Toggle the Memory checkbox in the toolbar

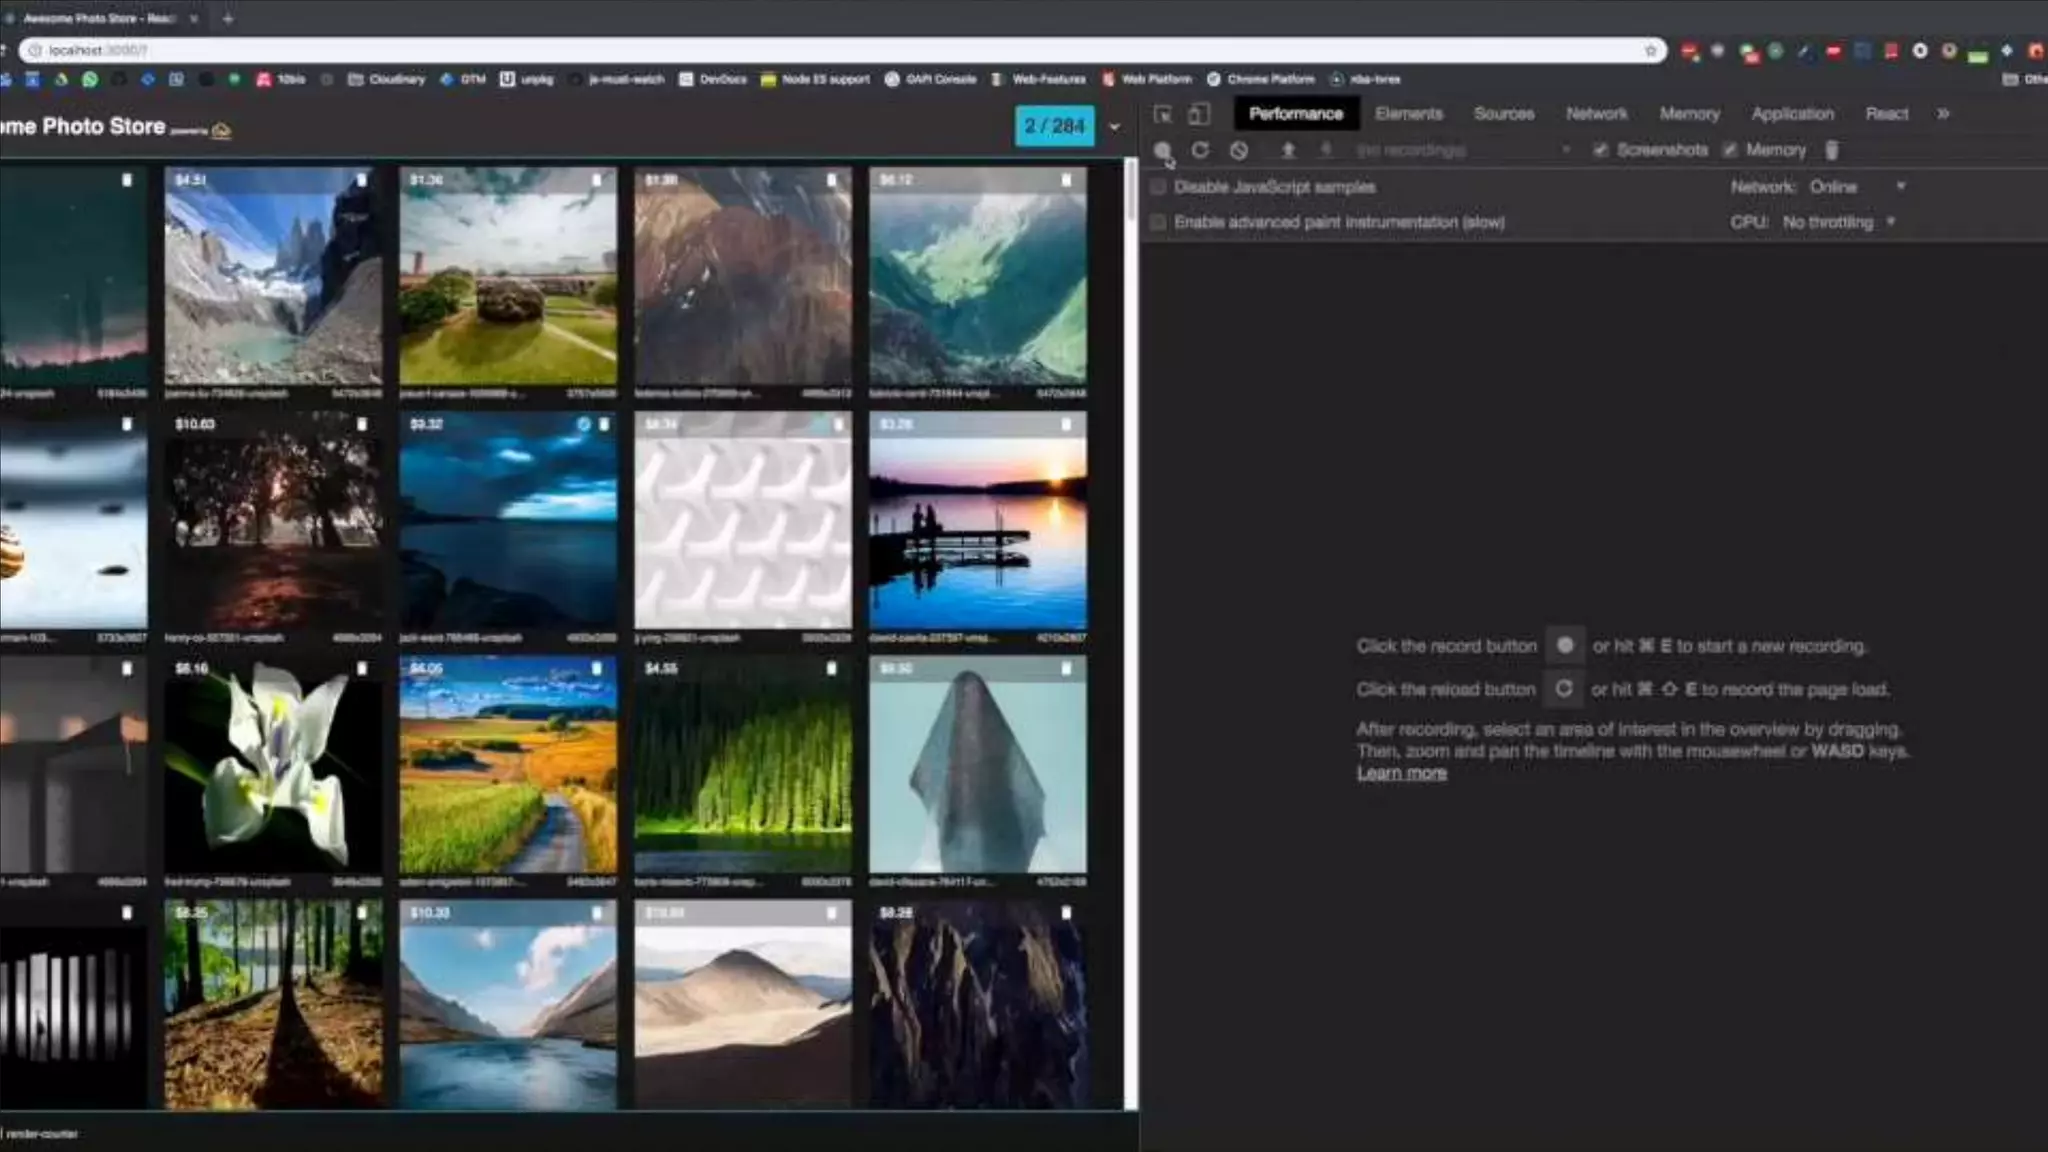tap(1730, 150)
